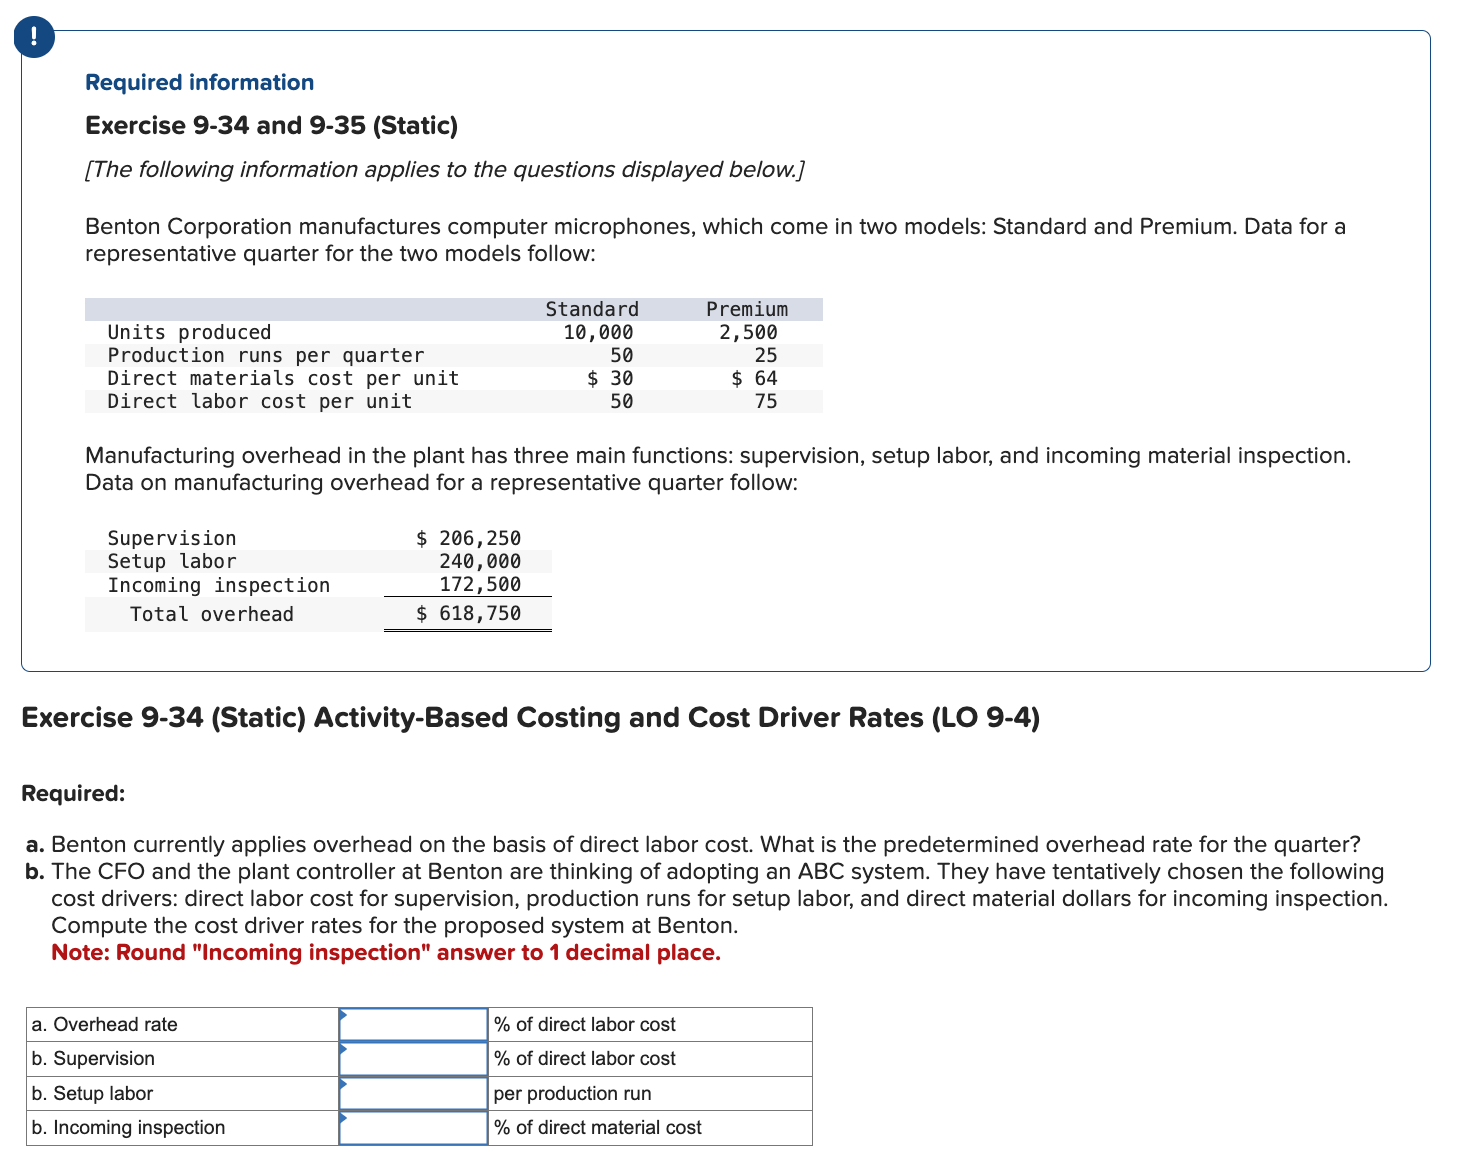Select the Standard column header
Screen dimensions: 1464x1172
[590, 309]
